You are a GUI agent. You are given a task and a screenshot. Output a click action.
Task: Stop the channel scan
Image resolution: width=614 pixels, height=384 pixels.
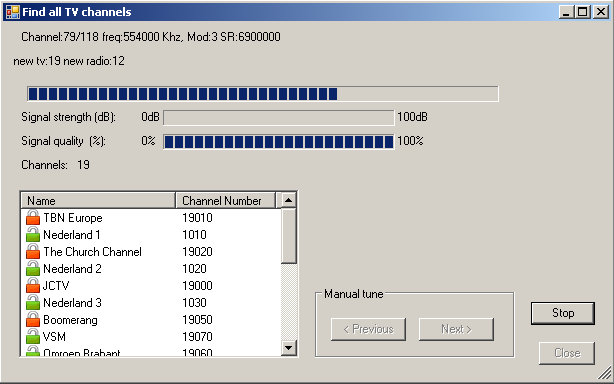point(563,313)
